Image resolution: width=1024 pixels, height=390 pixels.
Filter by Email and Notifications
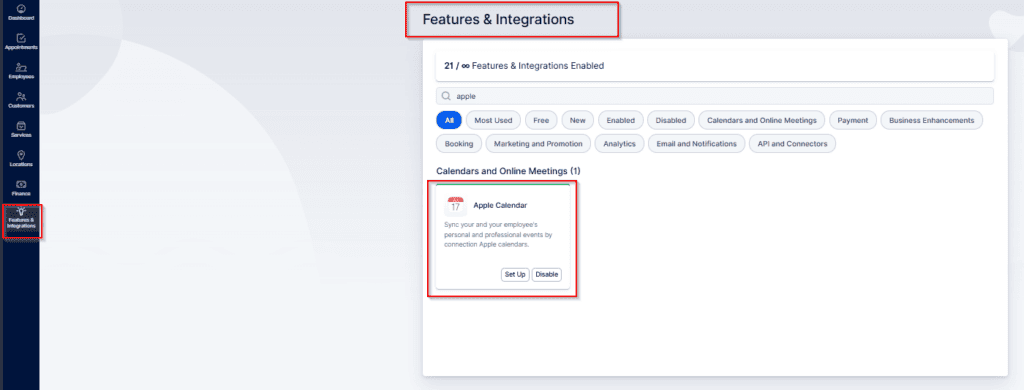pos(696,144)
